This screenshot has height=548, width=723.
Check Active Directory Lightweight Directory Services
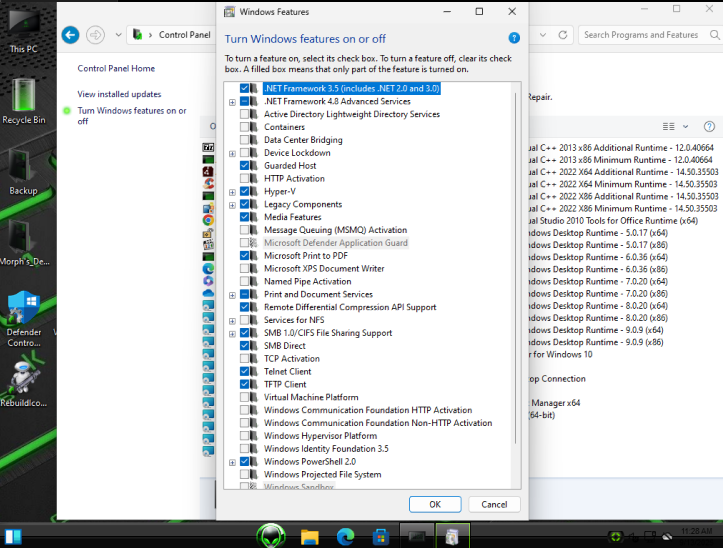[244, 114]
